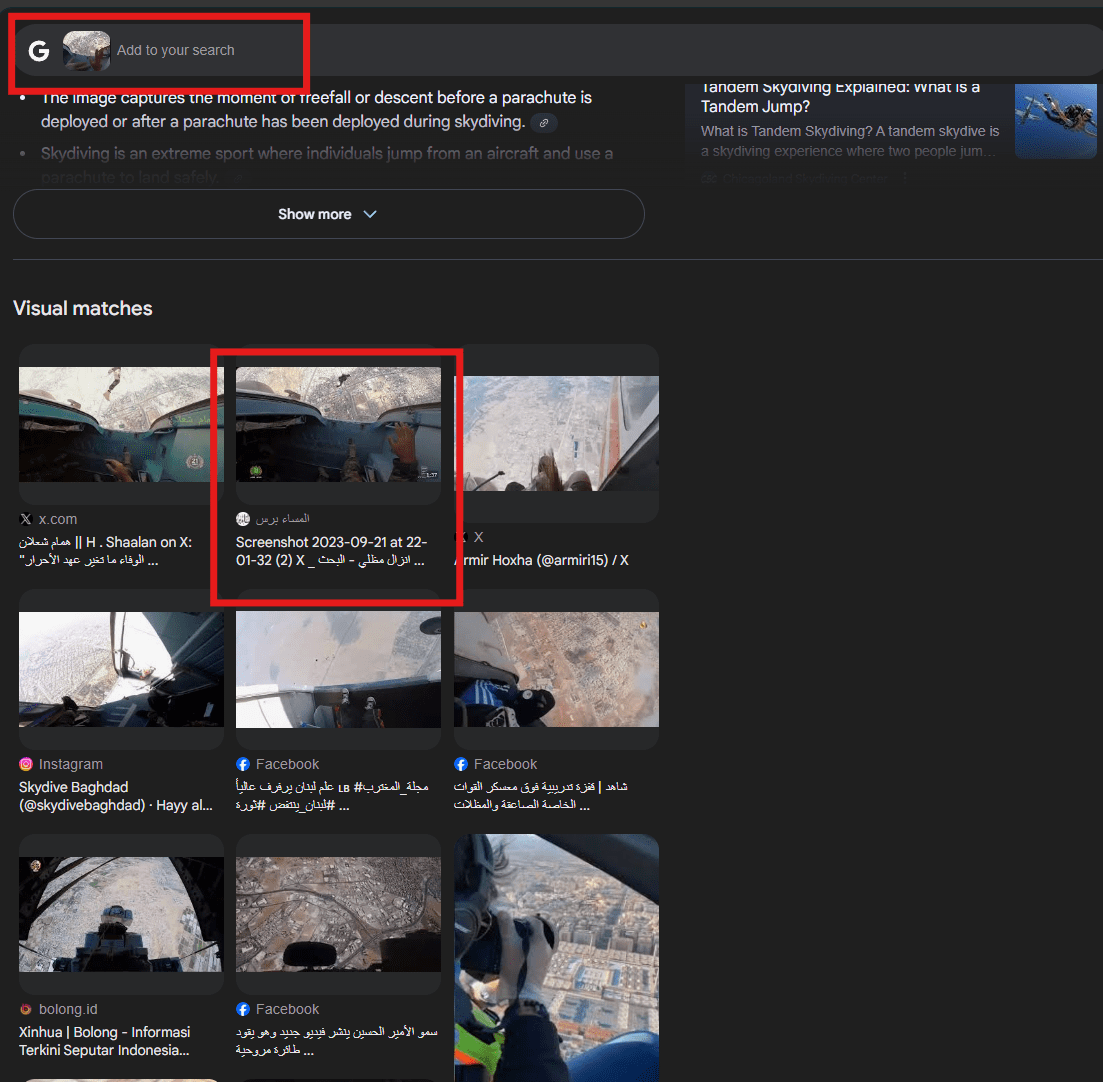Click the Facebook icon above Prince Hussein post

[243, 1009]
